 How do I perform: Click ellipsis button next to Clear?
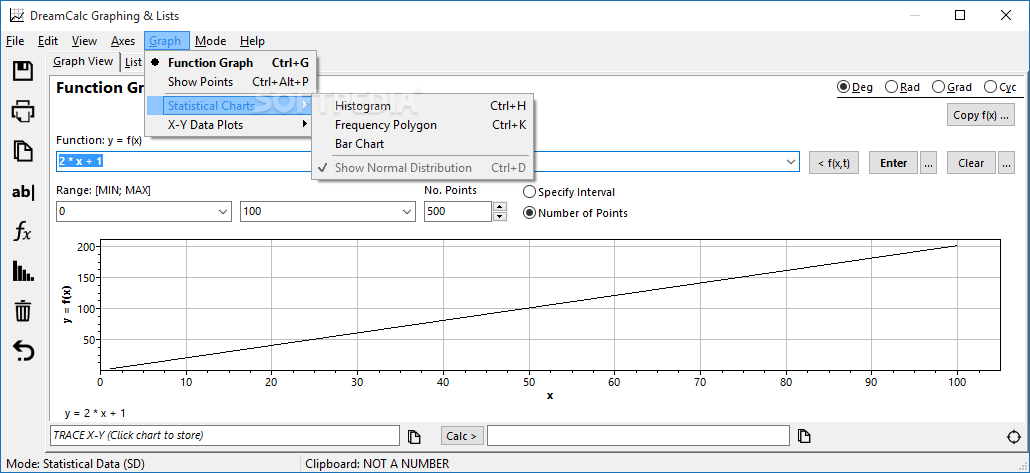pos(1006,163)
